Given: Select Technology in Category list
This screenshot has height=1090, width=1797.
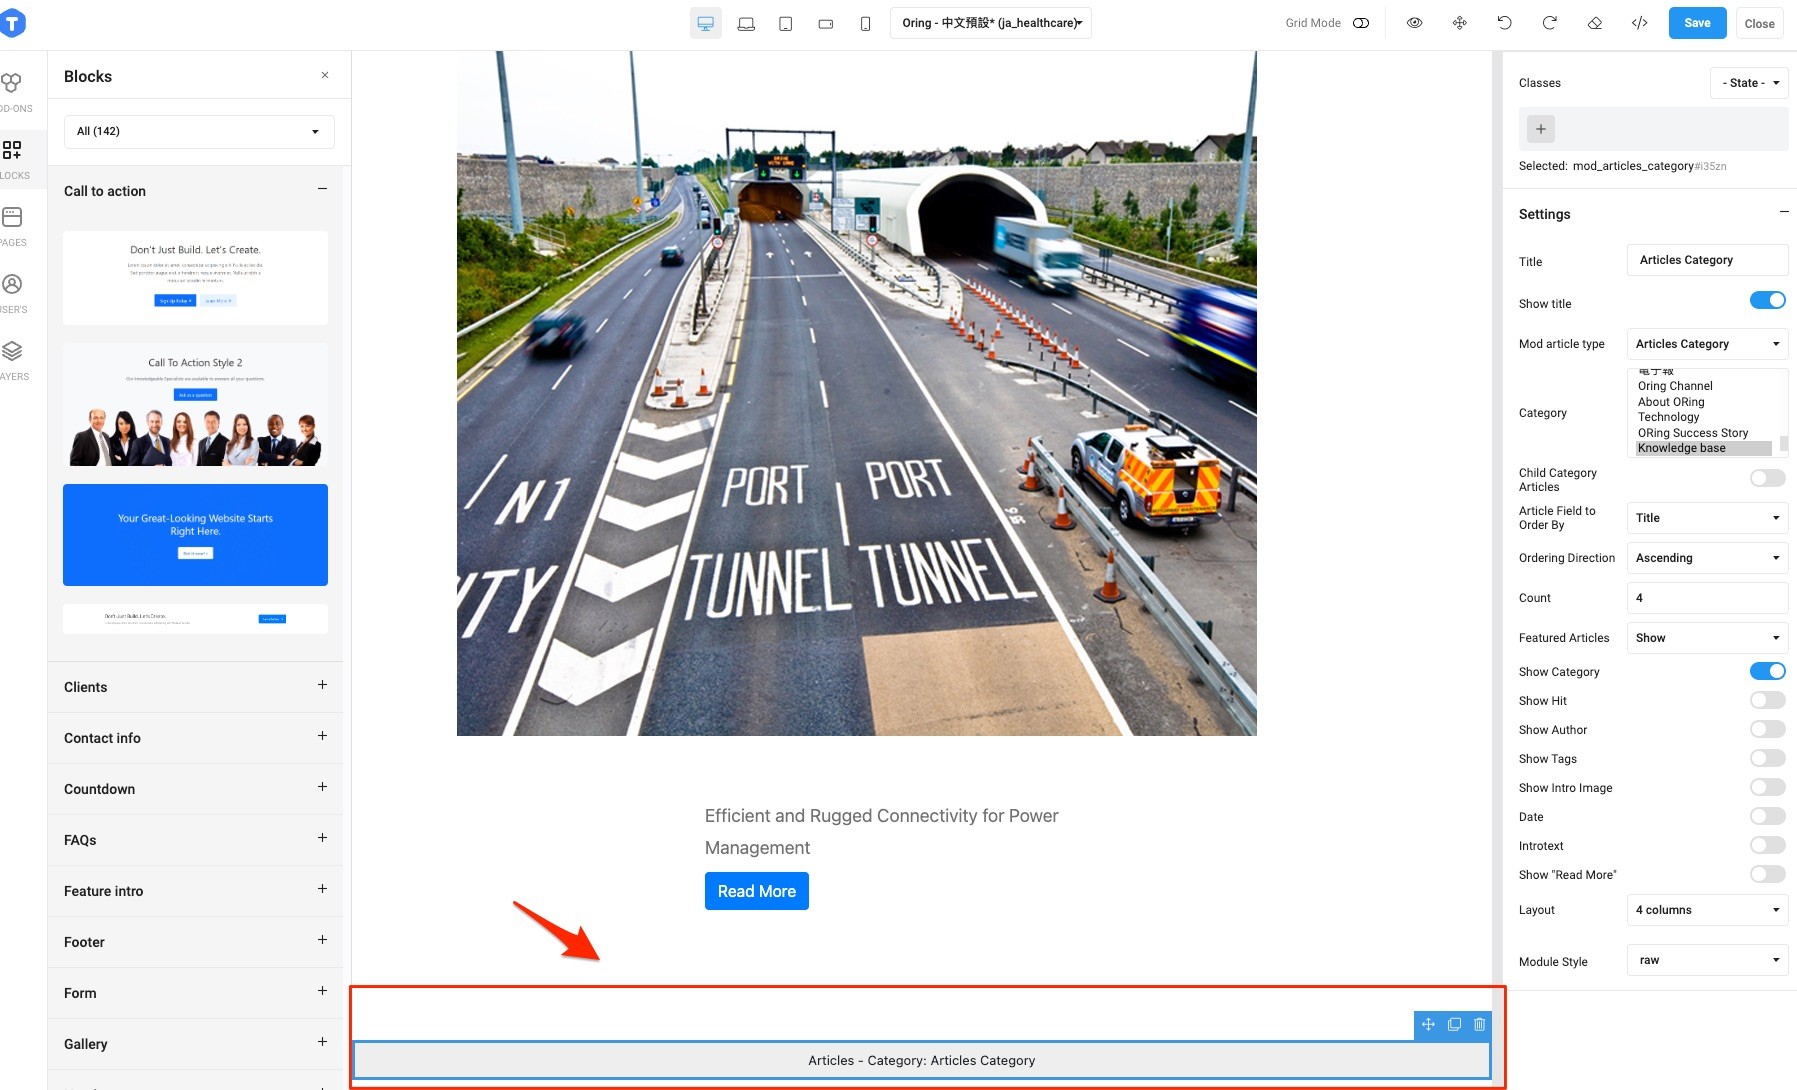Looking at the screenshot, I should [1704, 417].
